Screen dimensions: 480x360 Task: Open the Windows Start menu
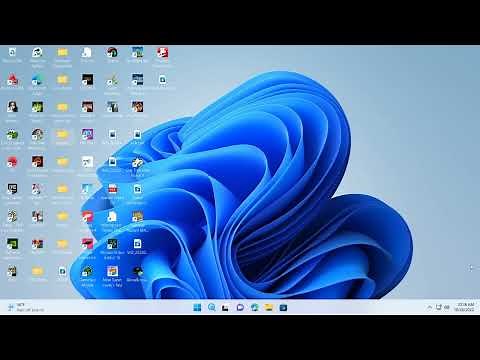pyautogui.click(x=197, y=307)
